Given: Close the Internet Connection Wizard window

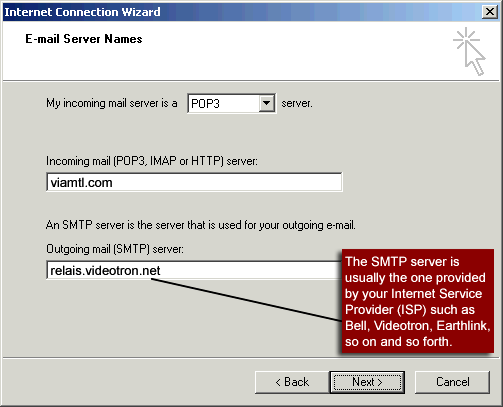Looking at the screenshot, I should pyautogui.click(x=490, y=12).
